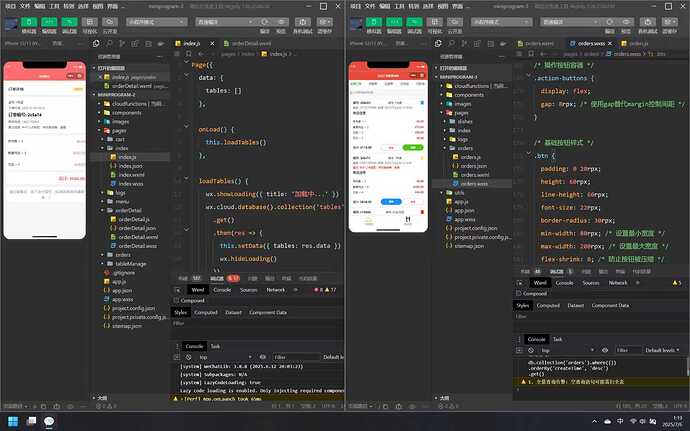The width and height of the screenshot is (690, 431).
Task: Select the Computed tab in right debugger
Action: point(548,306)
